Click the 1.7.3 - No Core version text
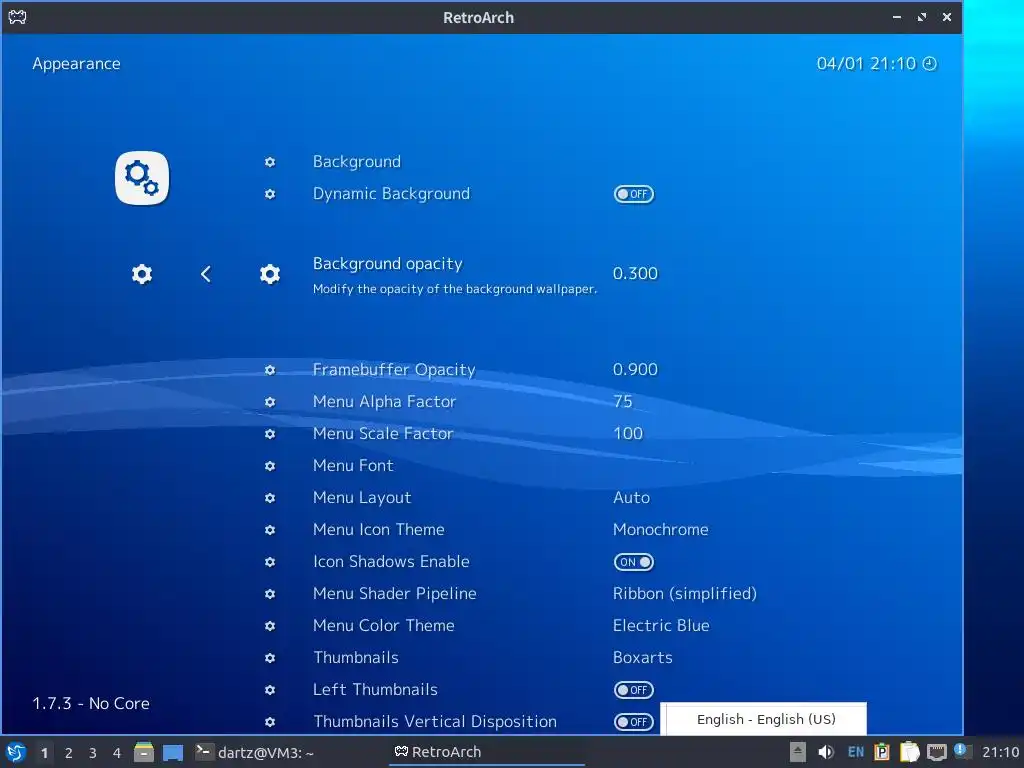The width and height of the screenshot is (1024, 768). pos(91,703)
